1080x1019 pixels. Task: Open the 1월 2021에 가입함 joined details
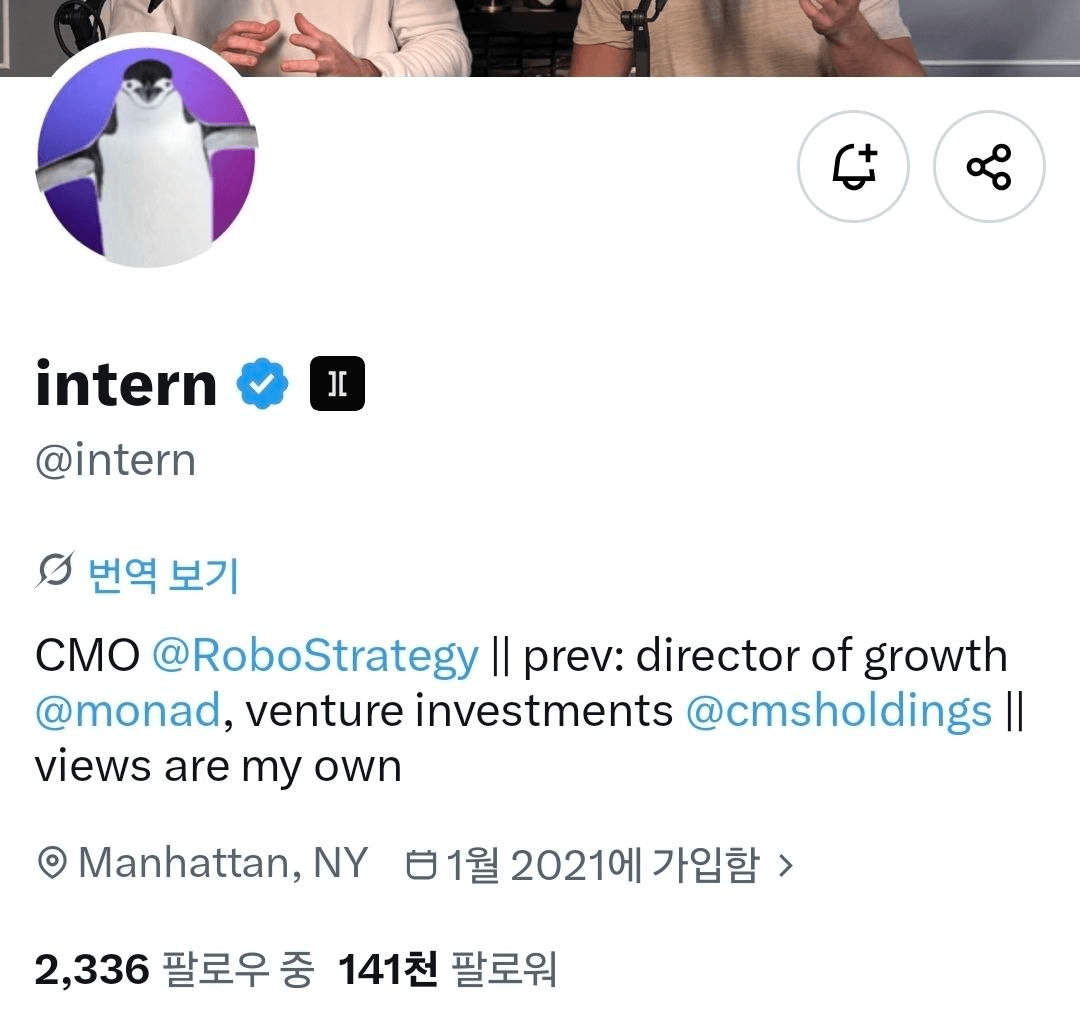(603, 865)
